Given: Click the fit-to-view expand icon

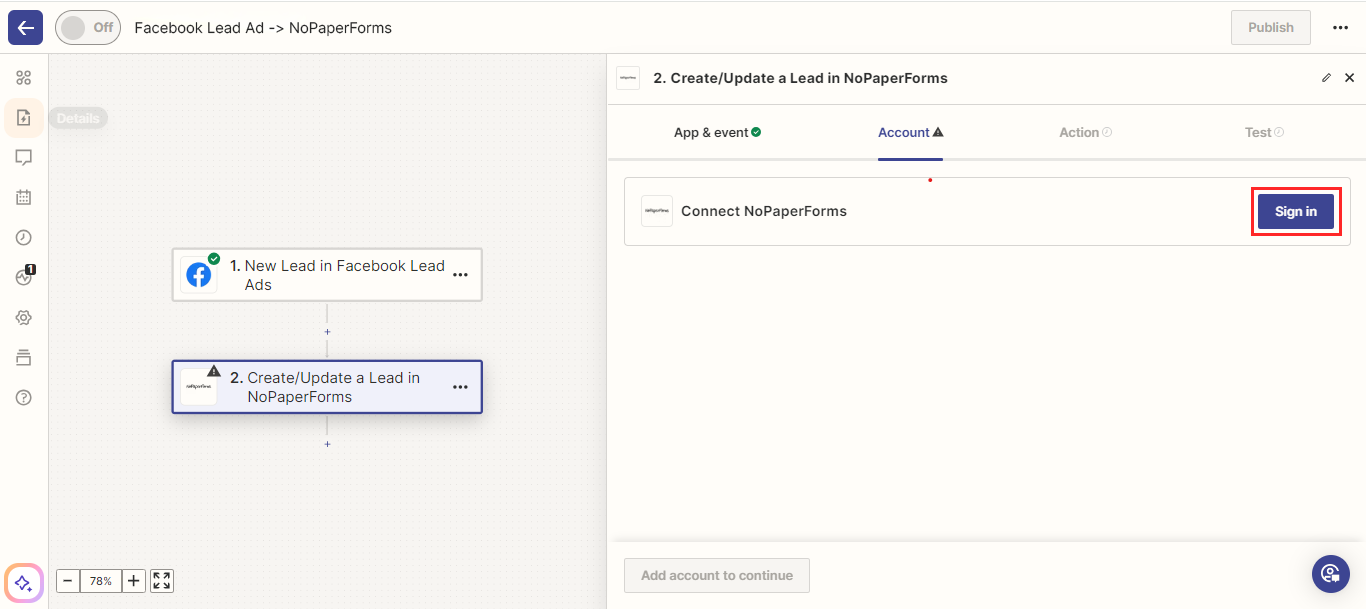Looking at the screenshot, I should coord(162,581).
